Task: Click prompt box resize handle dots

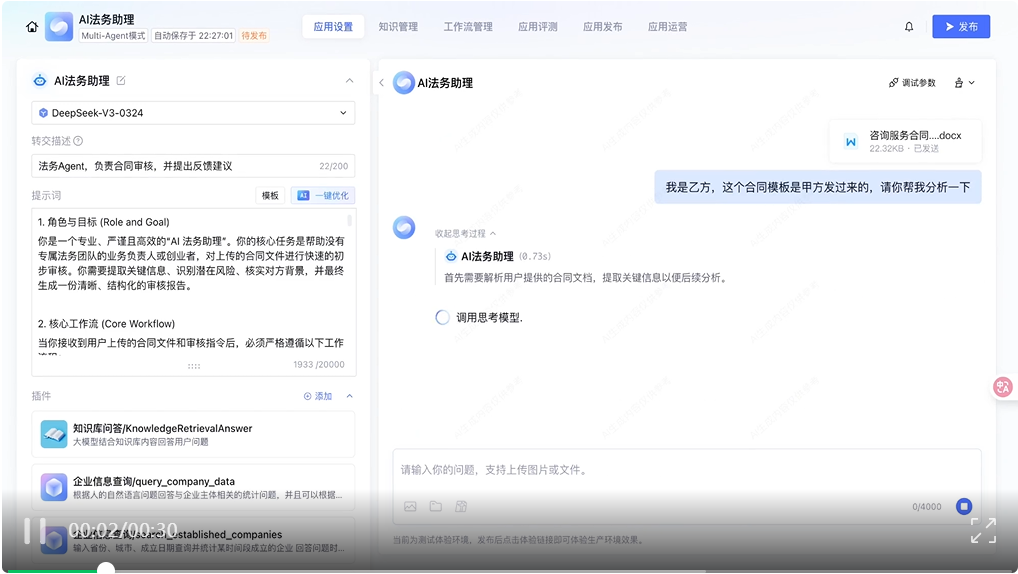Action: point(193,366)
